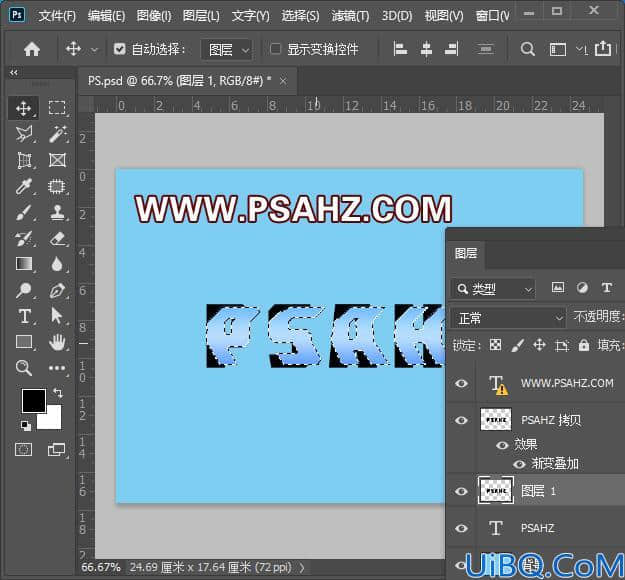Activate the Eraser tool
The image size is (625, 580).
(58, 238)
